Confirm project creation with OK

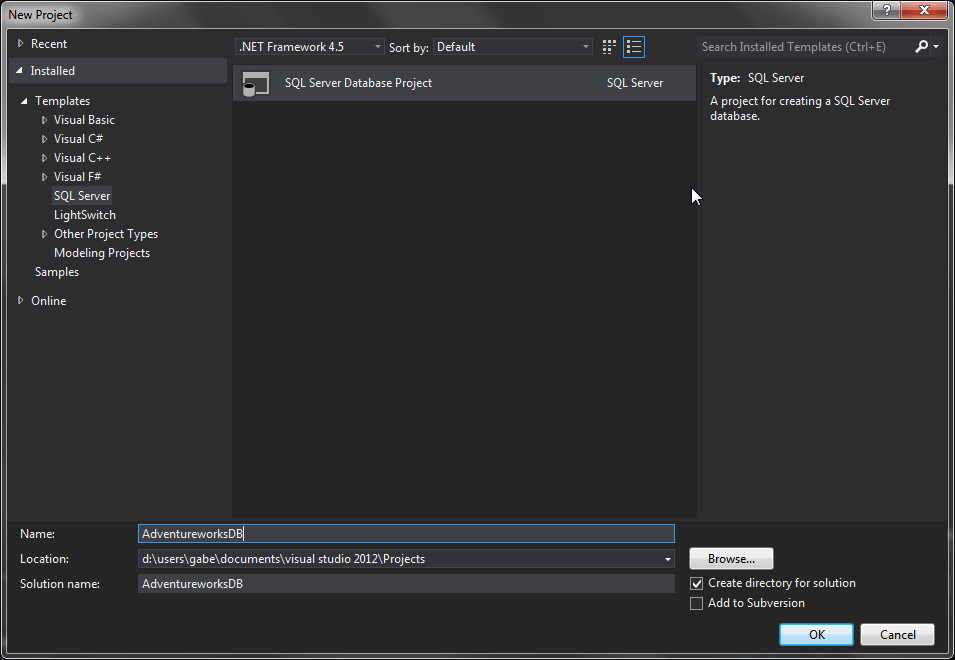[x=816, y=634]
